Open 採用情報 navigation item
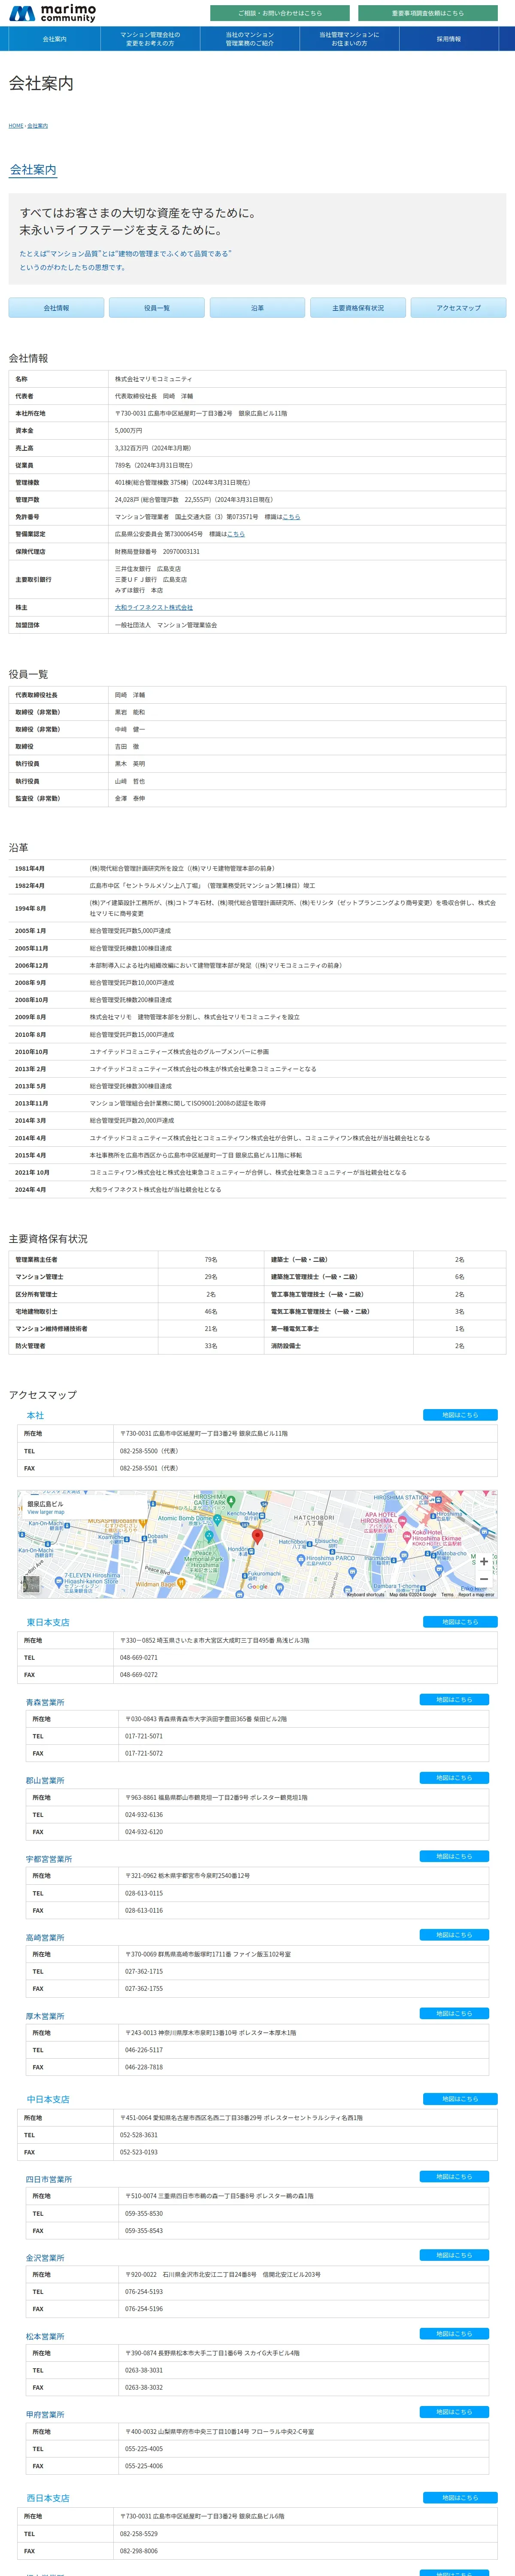Screen dimensions: 515x2576 point(449,39)
